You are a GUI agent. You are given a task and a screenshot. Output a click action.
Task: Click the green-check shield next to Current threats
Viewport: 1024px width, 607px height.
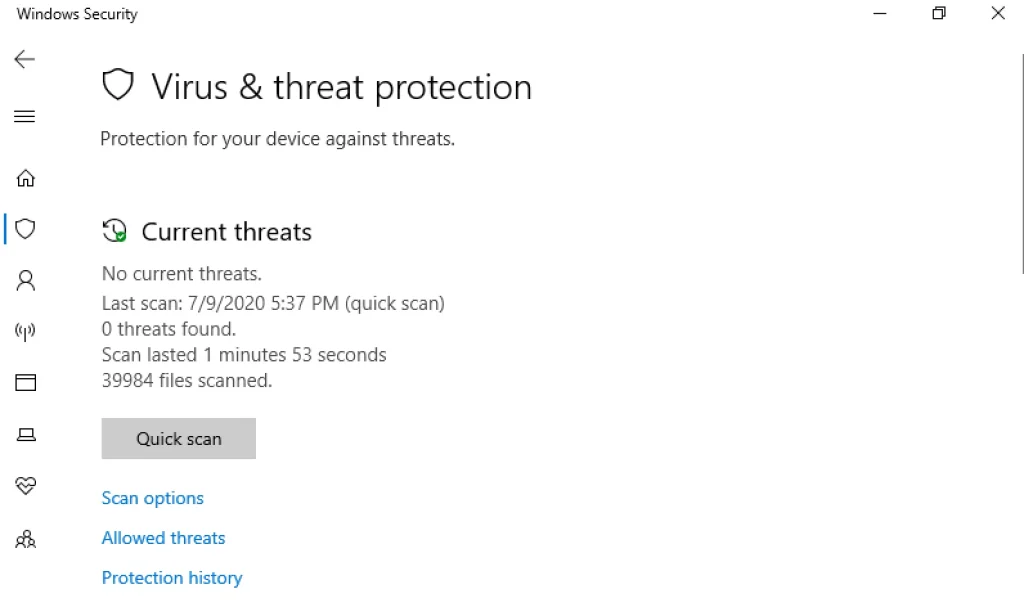115,230
